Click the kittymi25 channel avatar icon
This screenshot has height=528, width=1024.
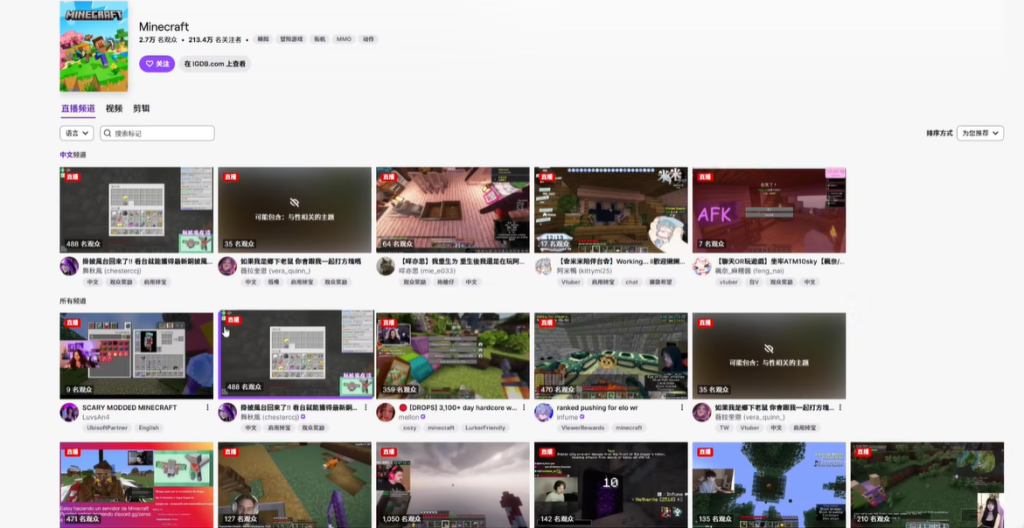tap(543, 266)
